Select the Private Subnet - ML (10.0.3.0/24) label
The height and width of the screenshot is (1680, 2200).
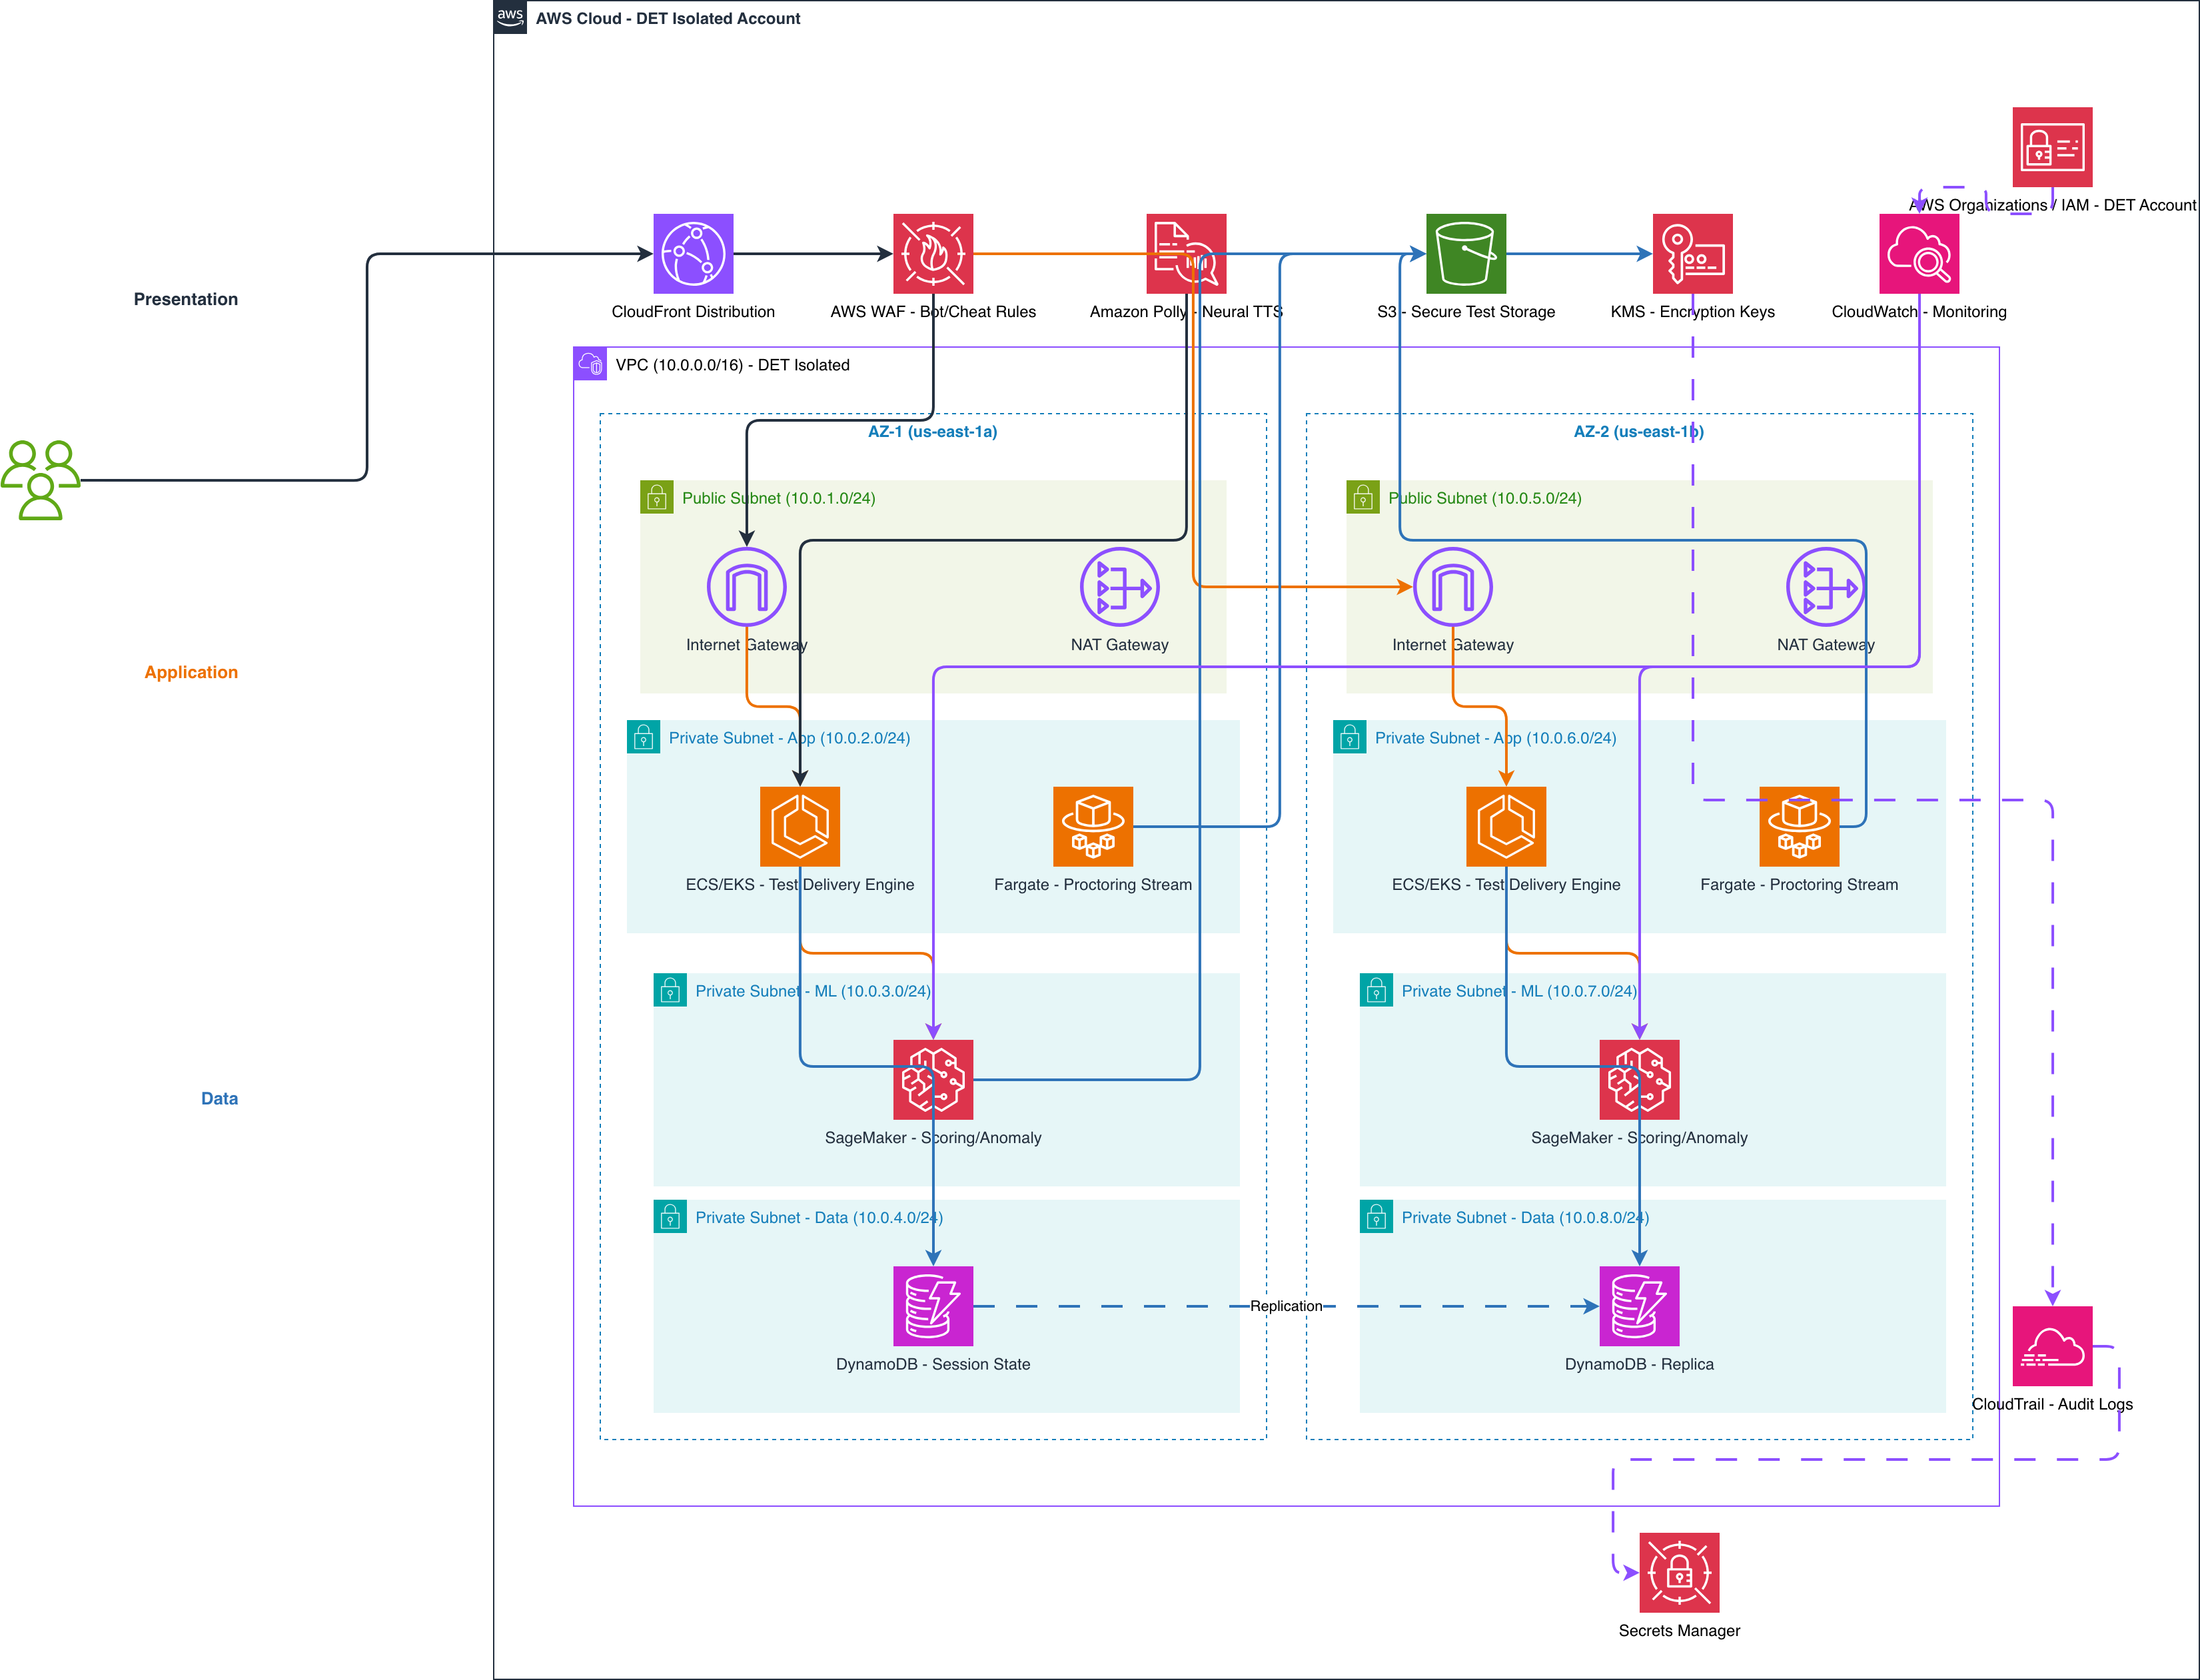813,991
